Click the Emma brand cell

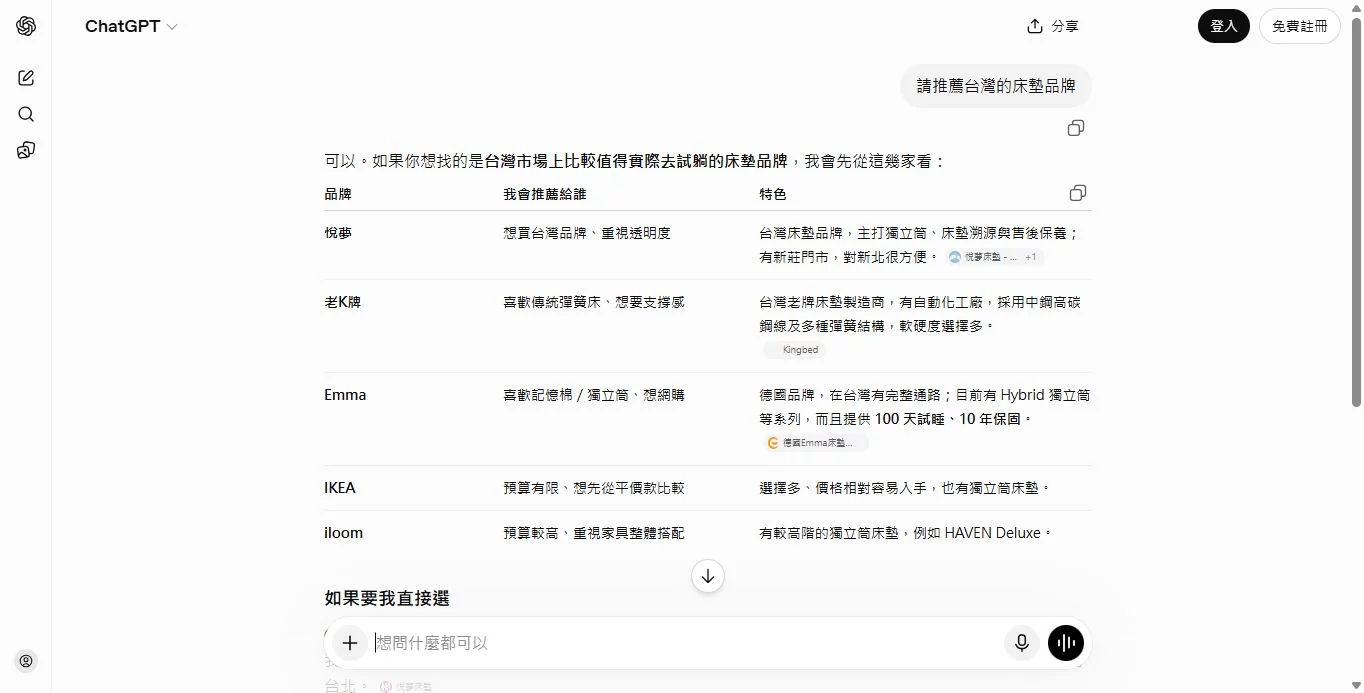[x=345, y=395]
